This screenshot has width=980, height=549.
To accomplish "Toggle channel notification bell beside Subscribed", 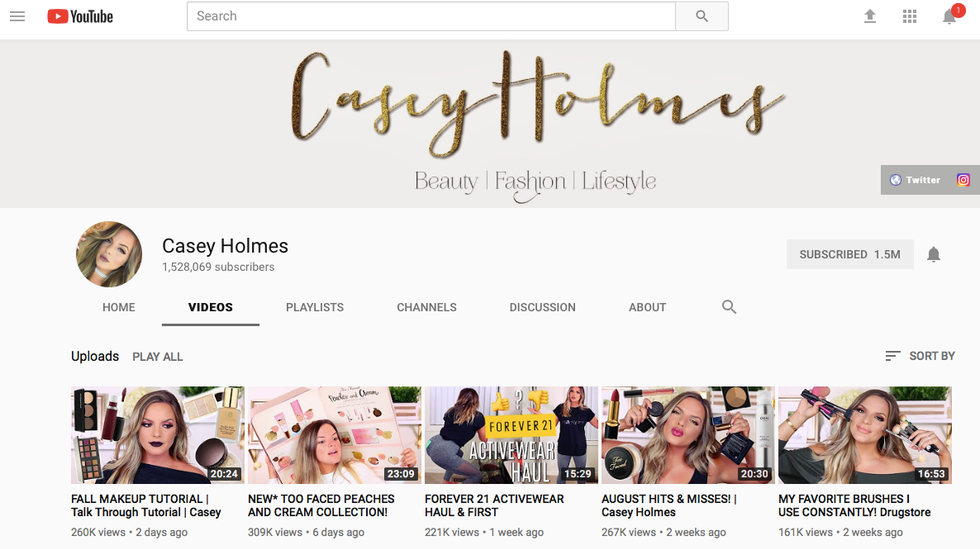I will 933,255.
